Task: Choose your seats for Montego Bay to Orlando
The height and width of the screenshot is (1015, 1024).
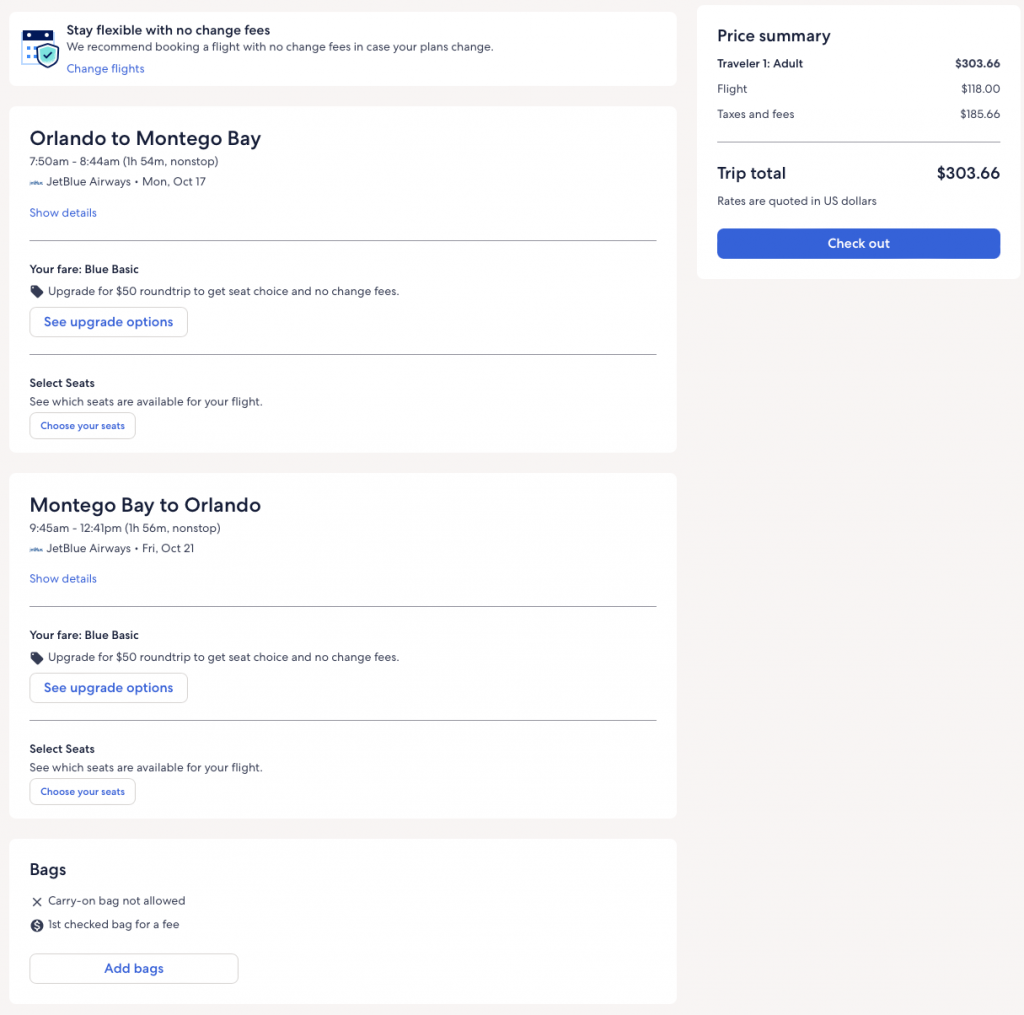Action: click(82, 792)
